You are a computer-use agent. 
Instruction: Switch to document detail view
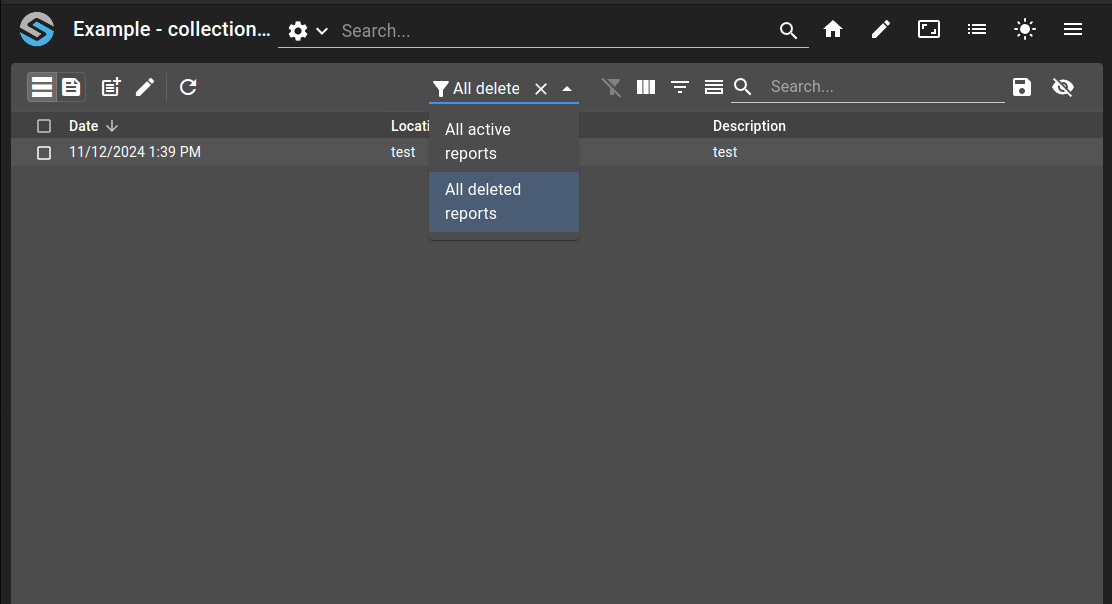tap(71, 87)
